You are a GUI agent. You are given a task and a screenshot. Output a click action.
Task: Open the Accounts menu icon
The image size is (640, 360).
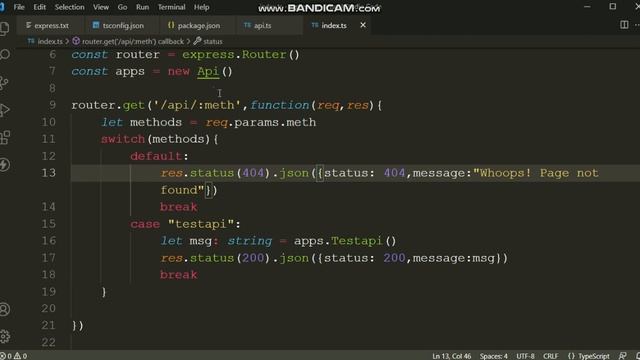(5, 309)
